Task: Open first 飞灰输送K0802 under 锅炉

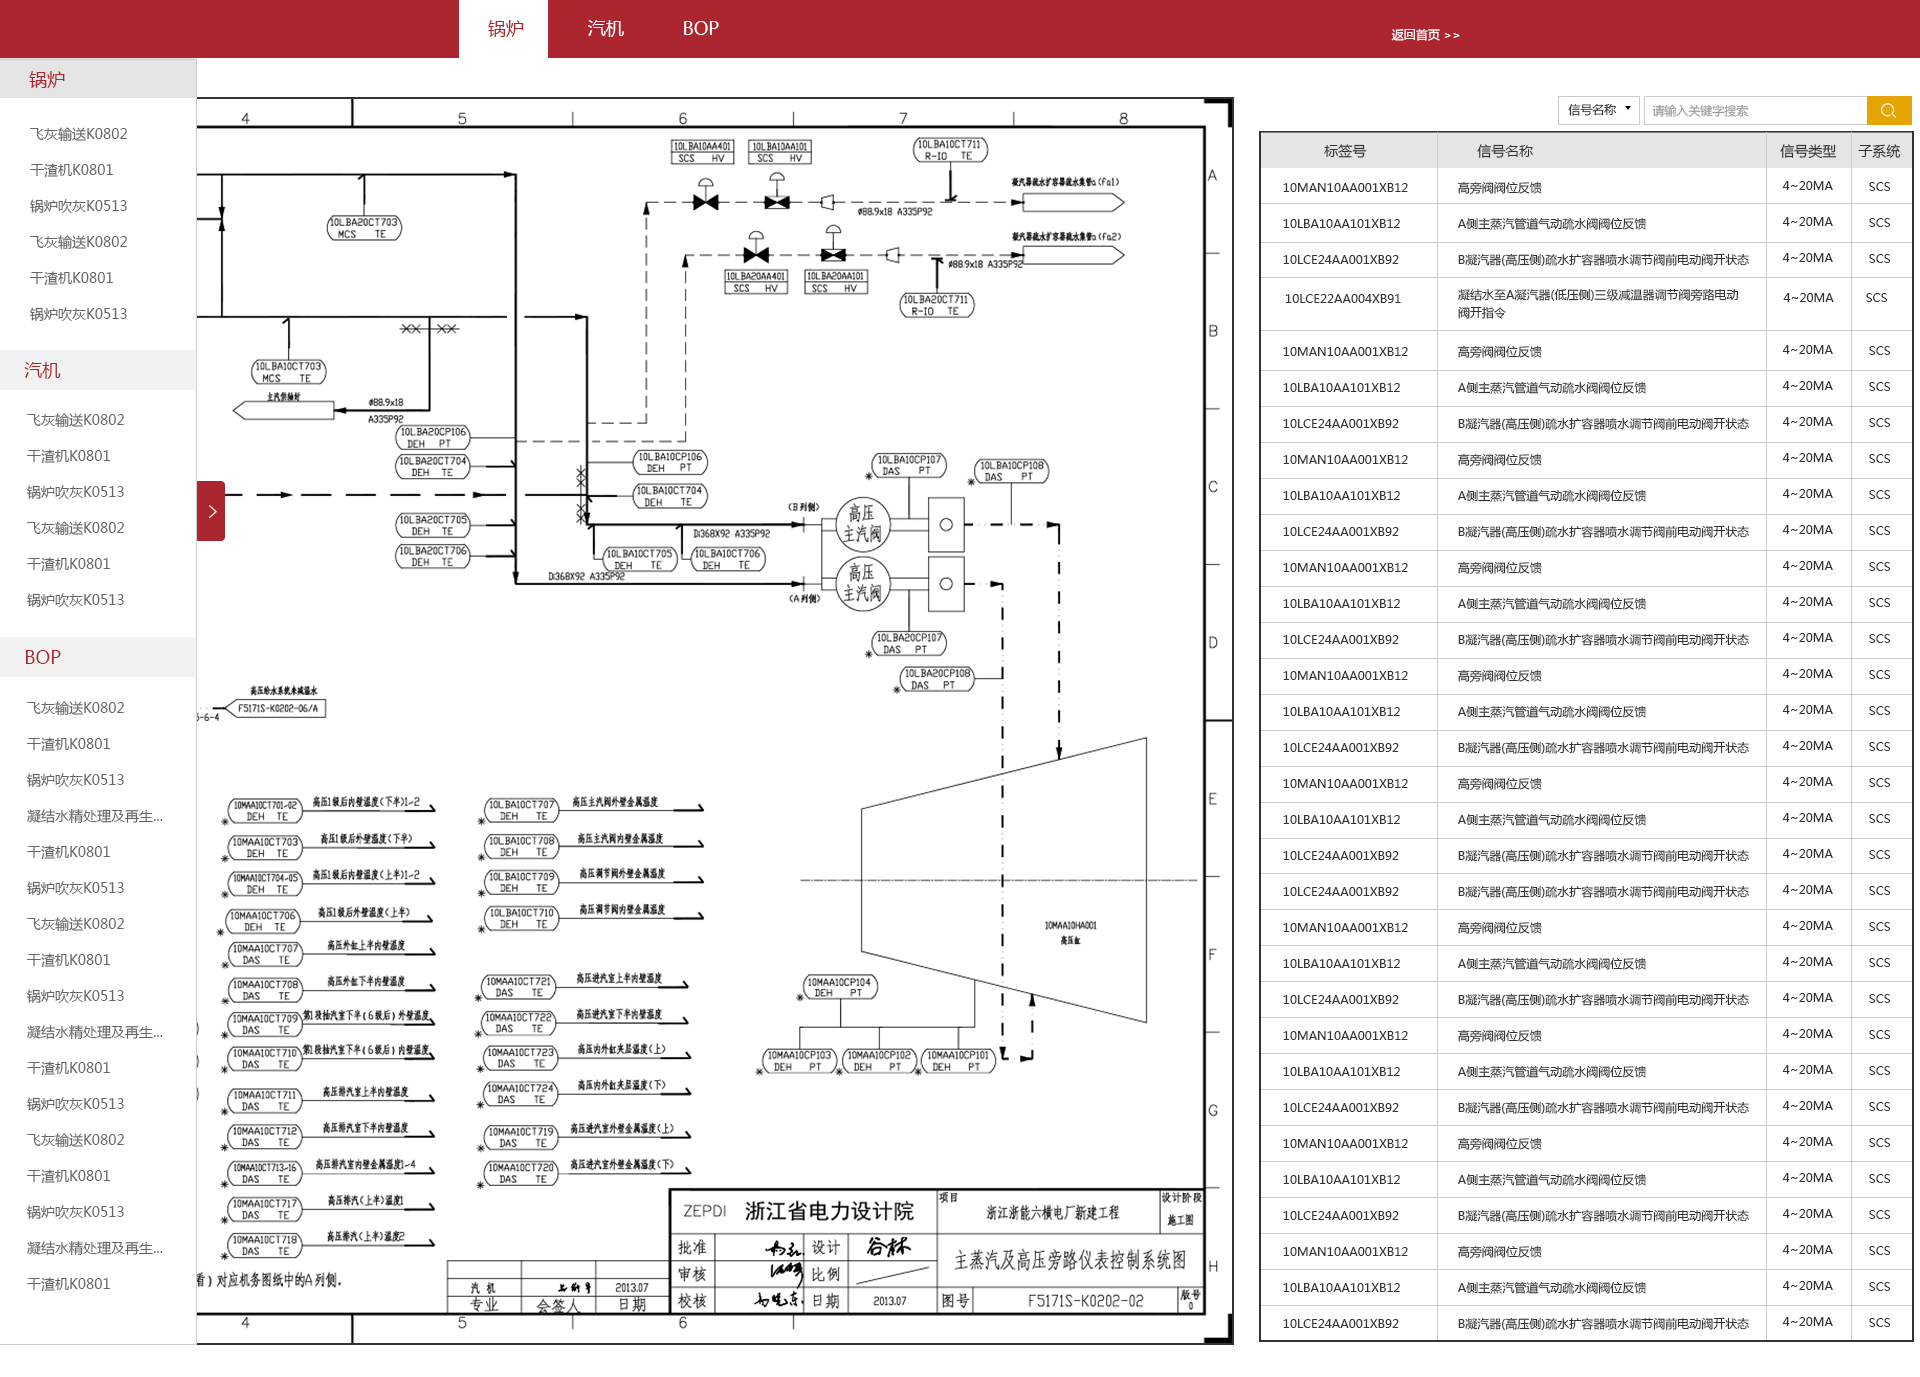Action: click(78, 134)
